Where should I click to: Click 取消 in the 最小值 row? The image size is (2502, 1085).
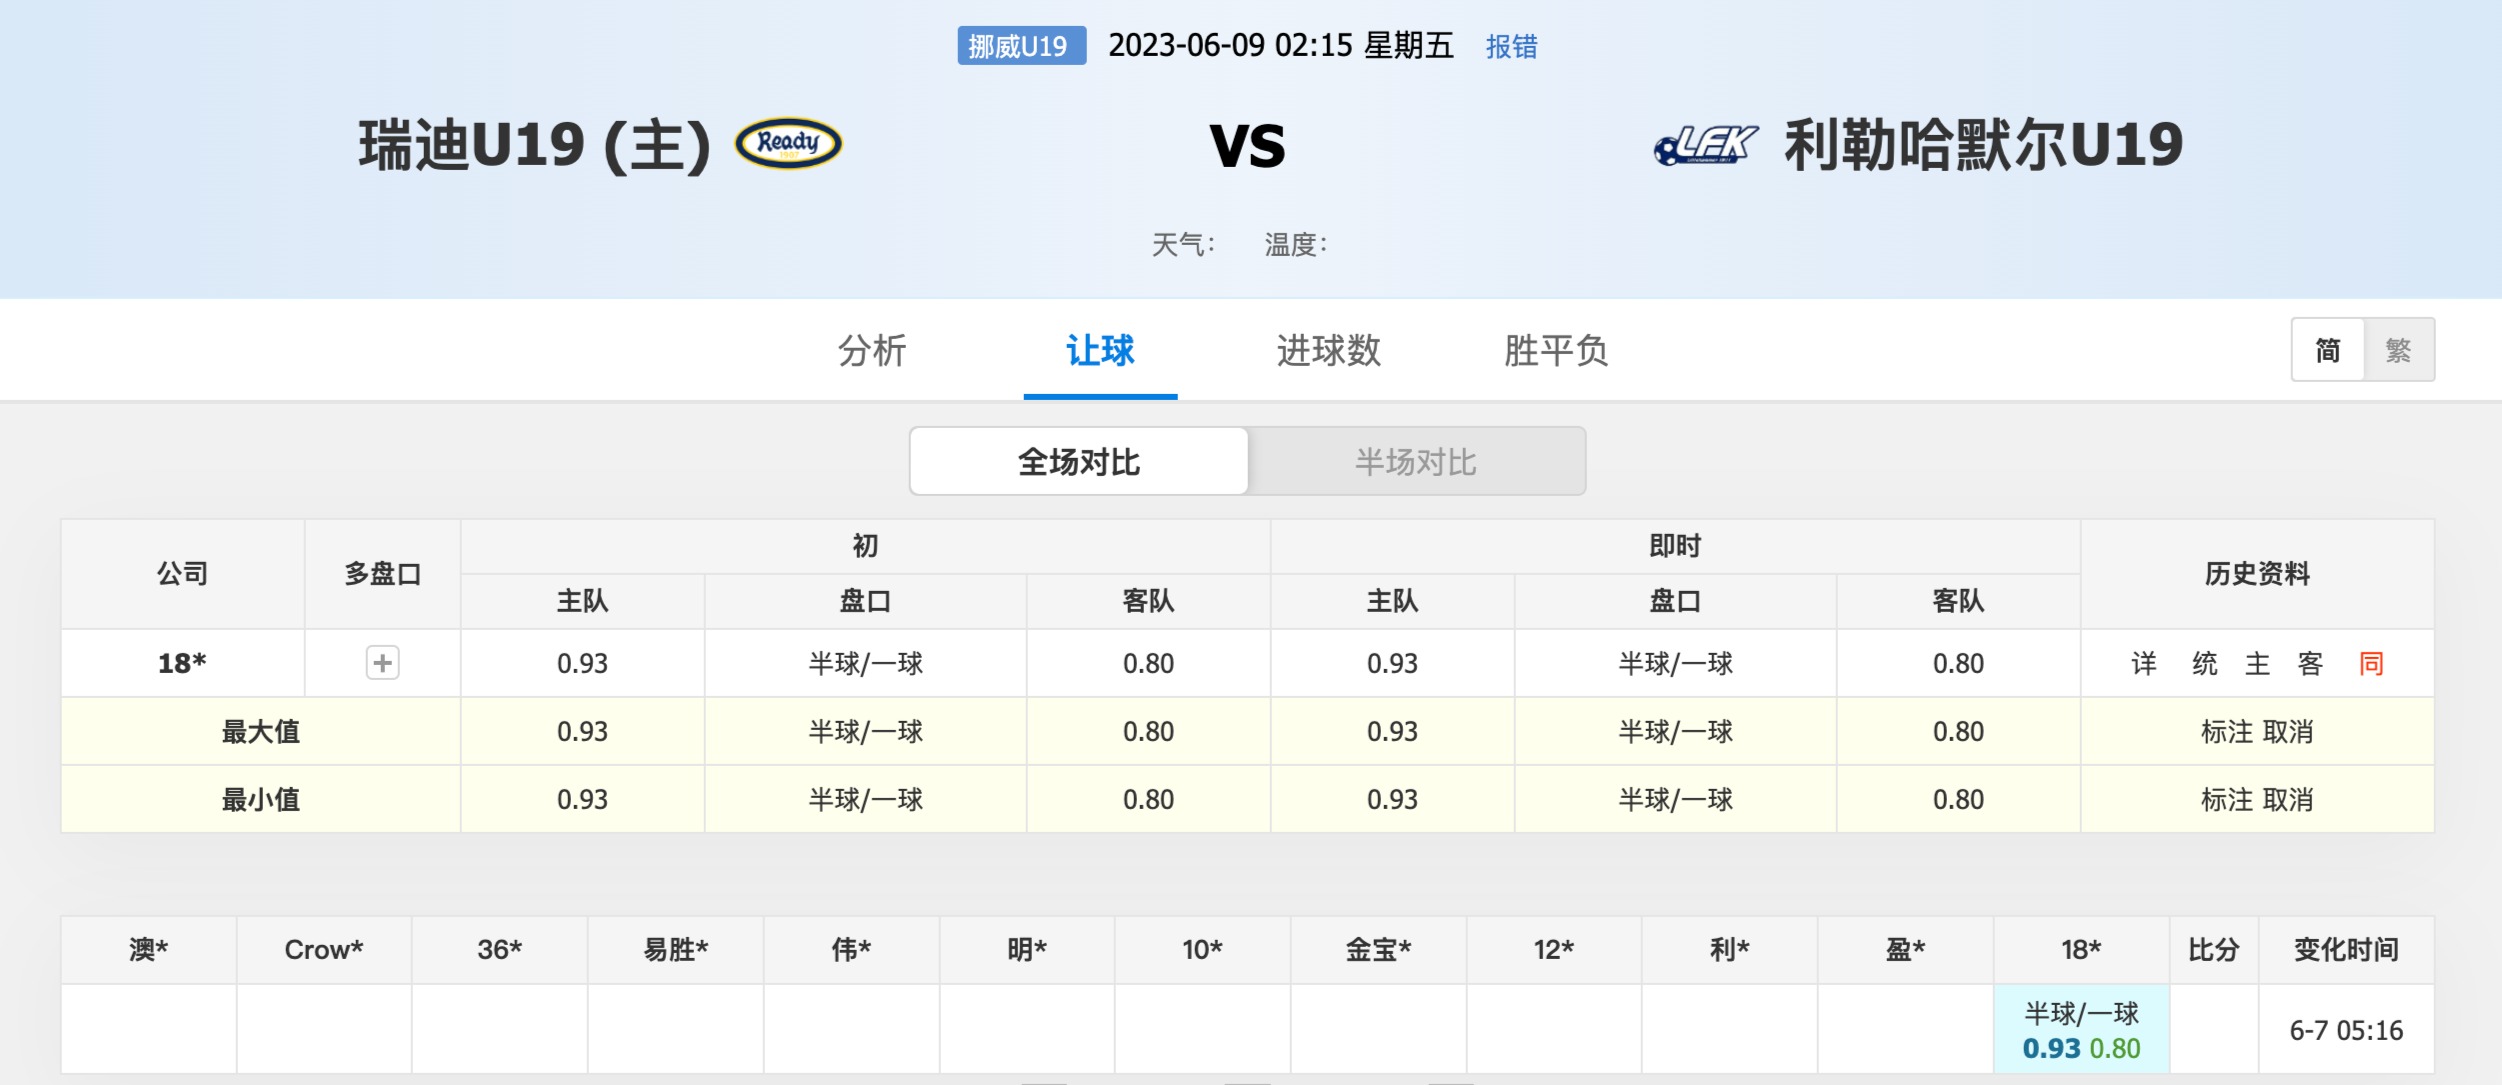[2288, 800]
